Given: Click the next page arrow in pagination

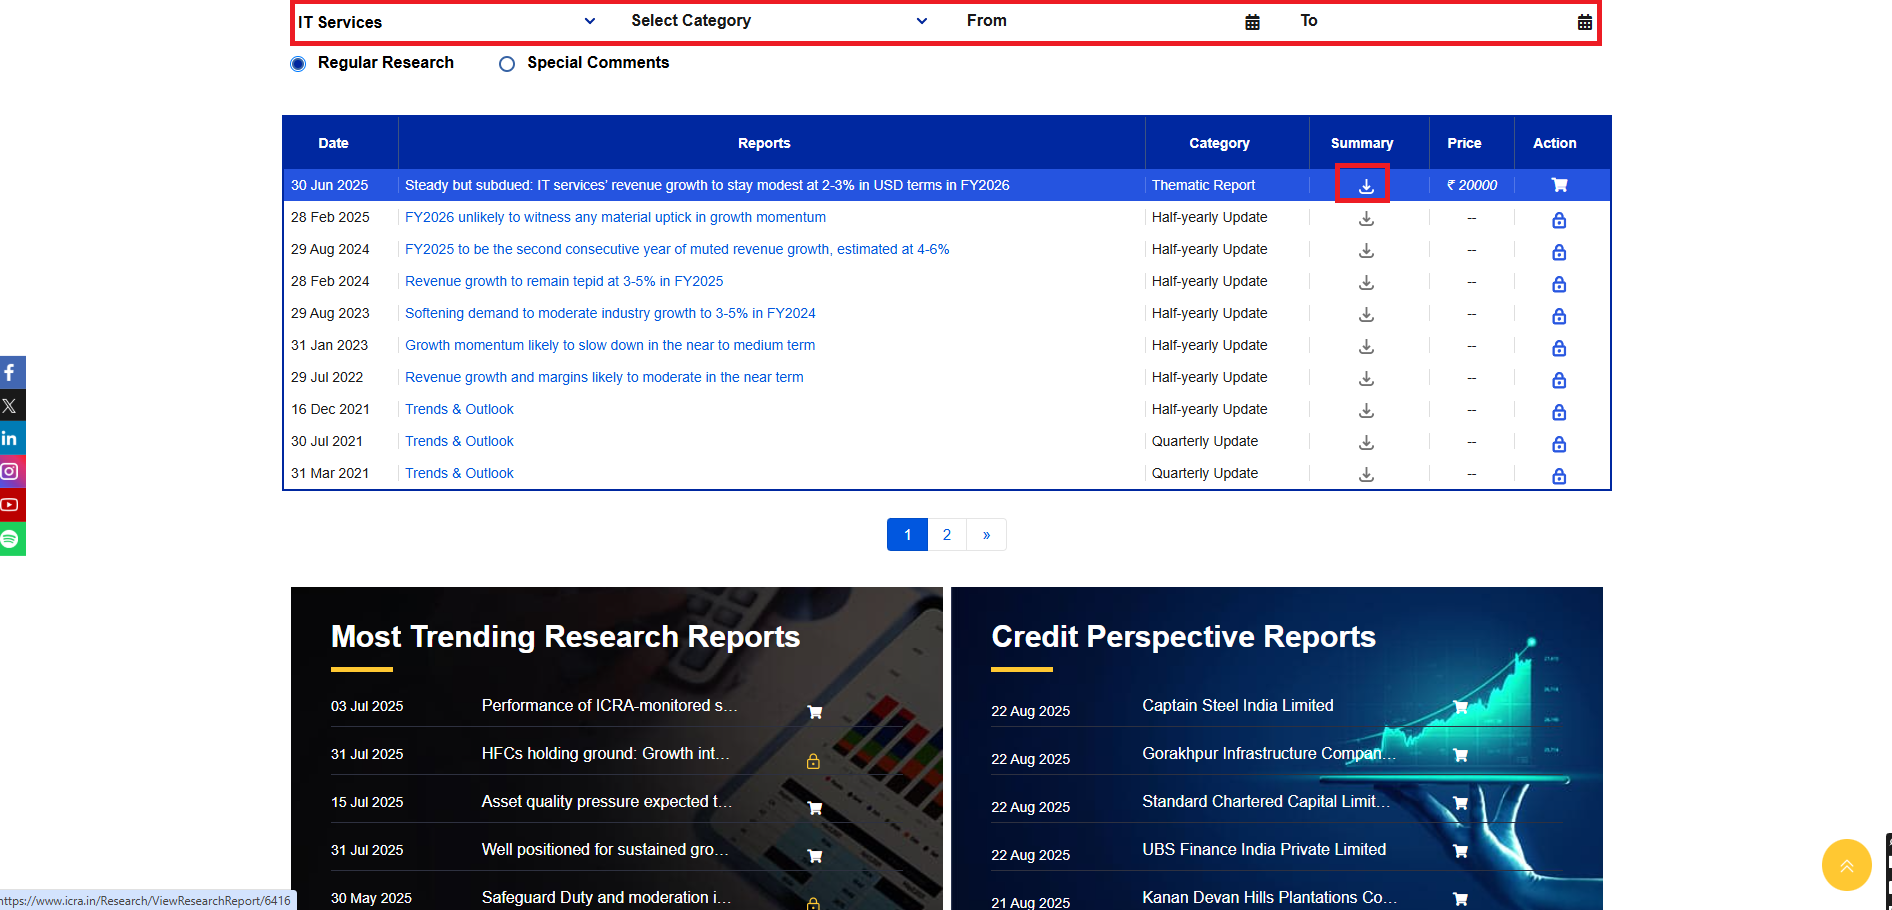Looking at the screenshot, I should click(x=986, y=535).
